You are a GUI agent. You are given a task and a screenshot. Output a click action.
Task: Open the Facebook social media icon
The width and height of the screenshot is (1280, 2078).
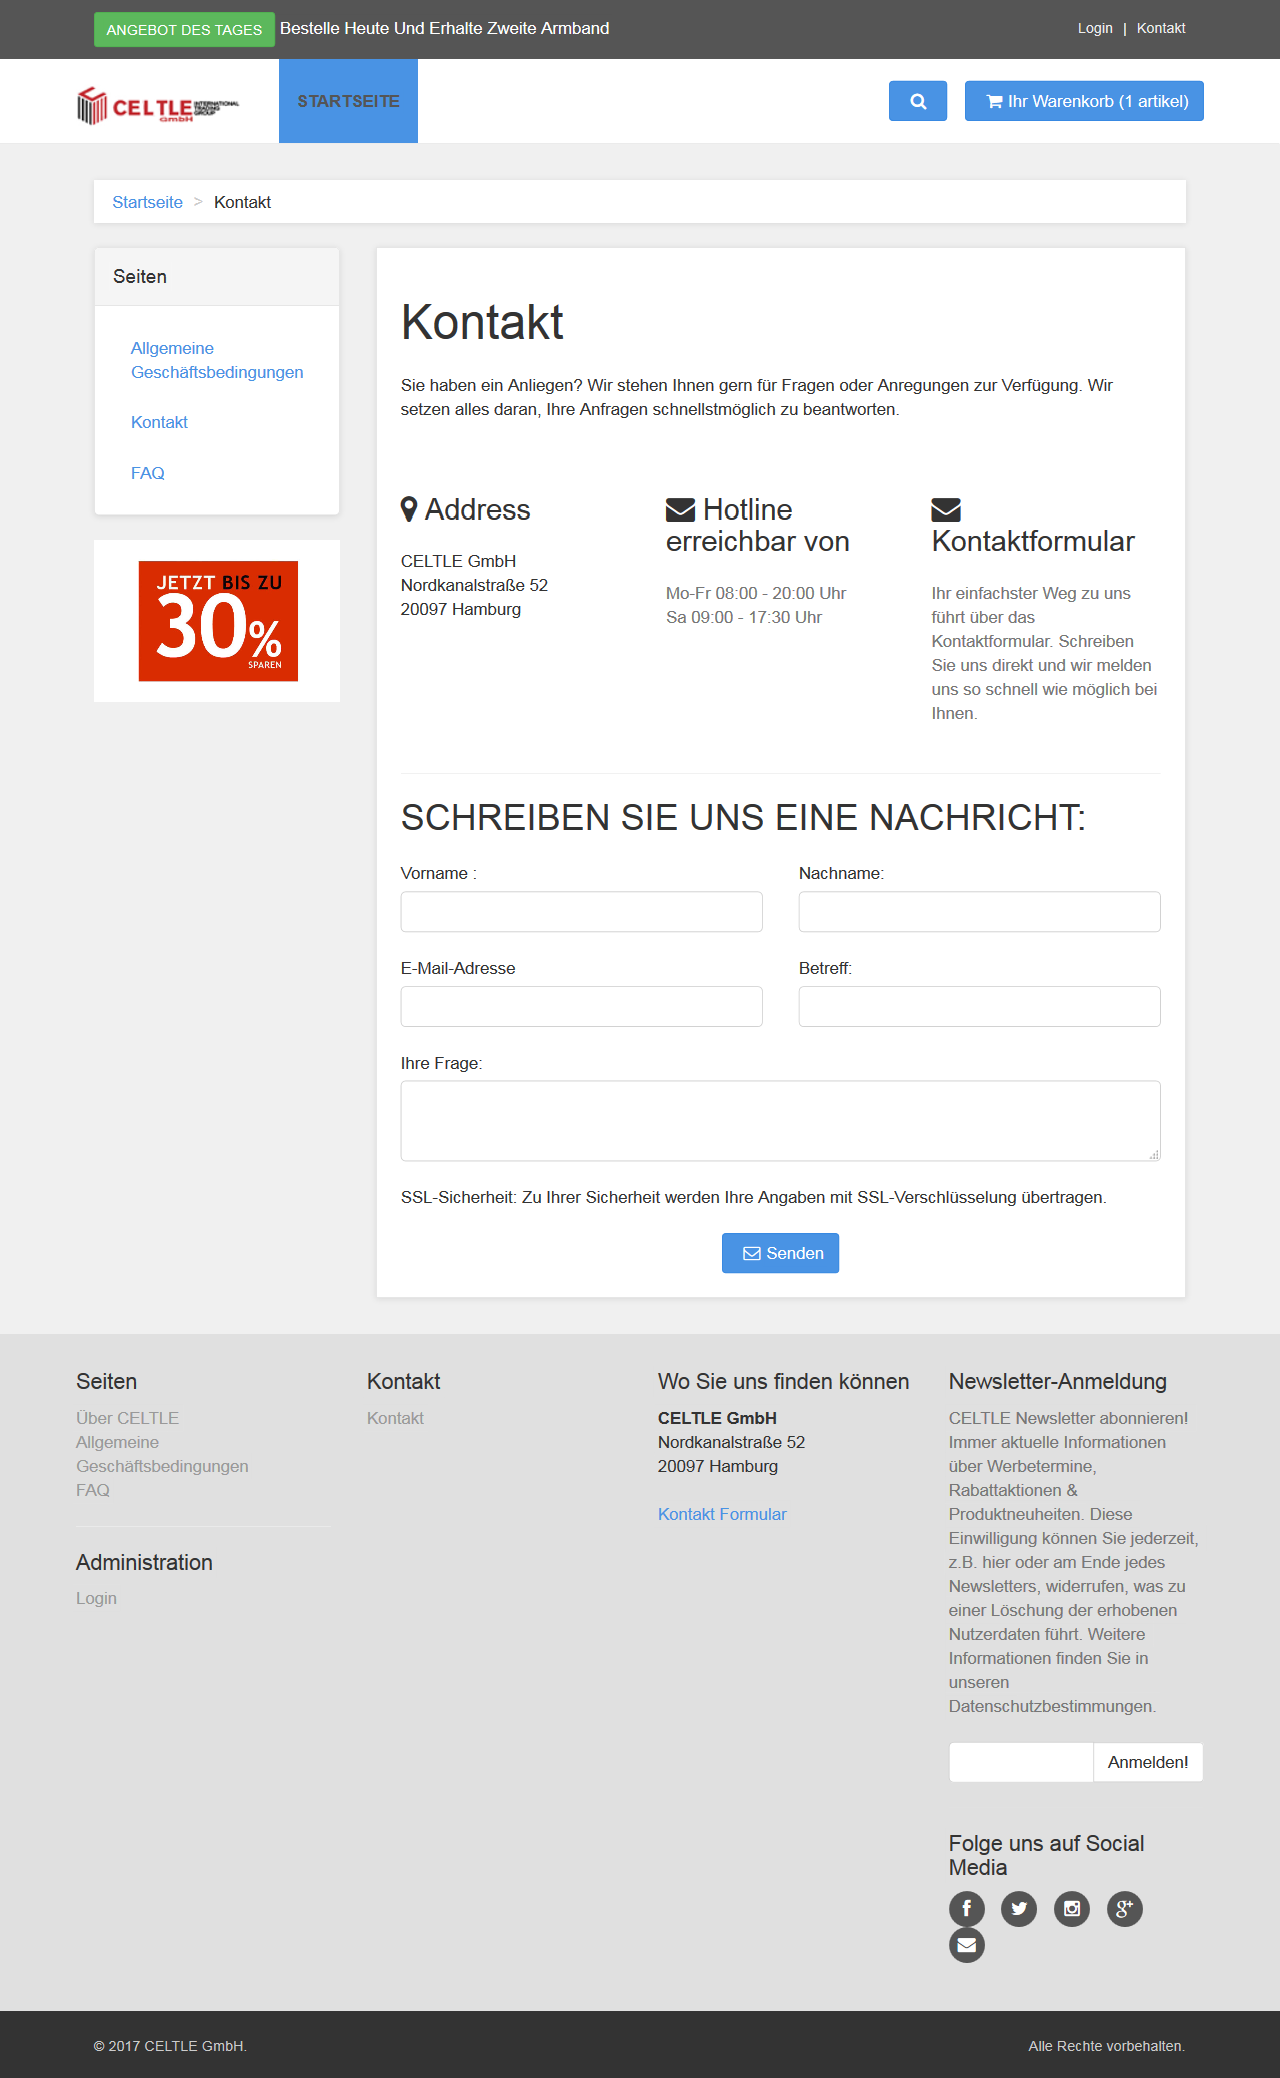[x=966, y=1908]
